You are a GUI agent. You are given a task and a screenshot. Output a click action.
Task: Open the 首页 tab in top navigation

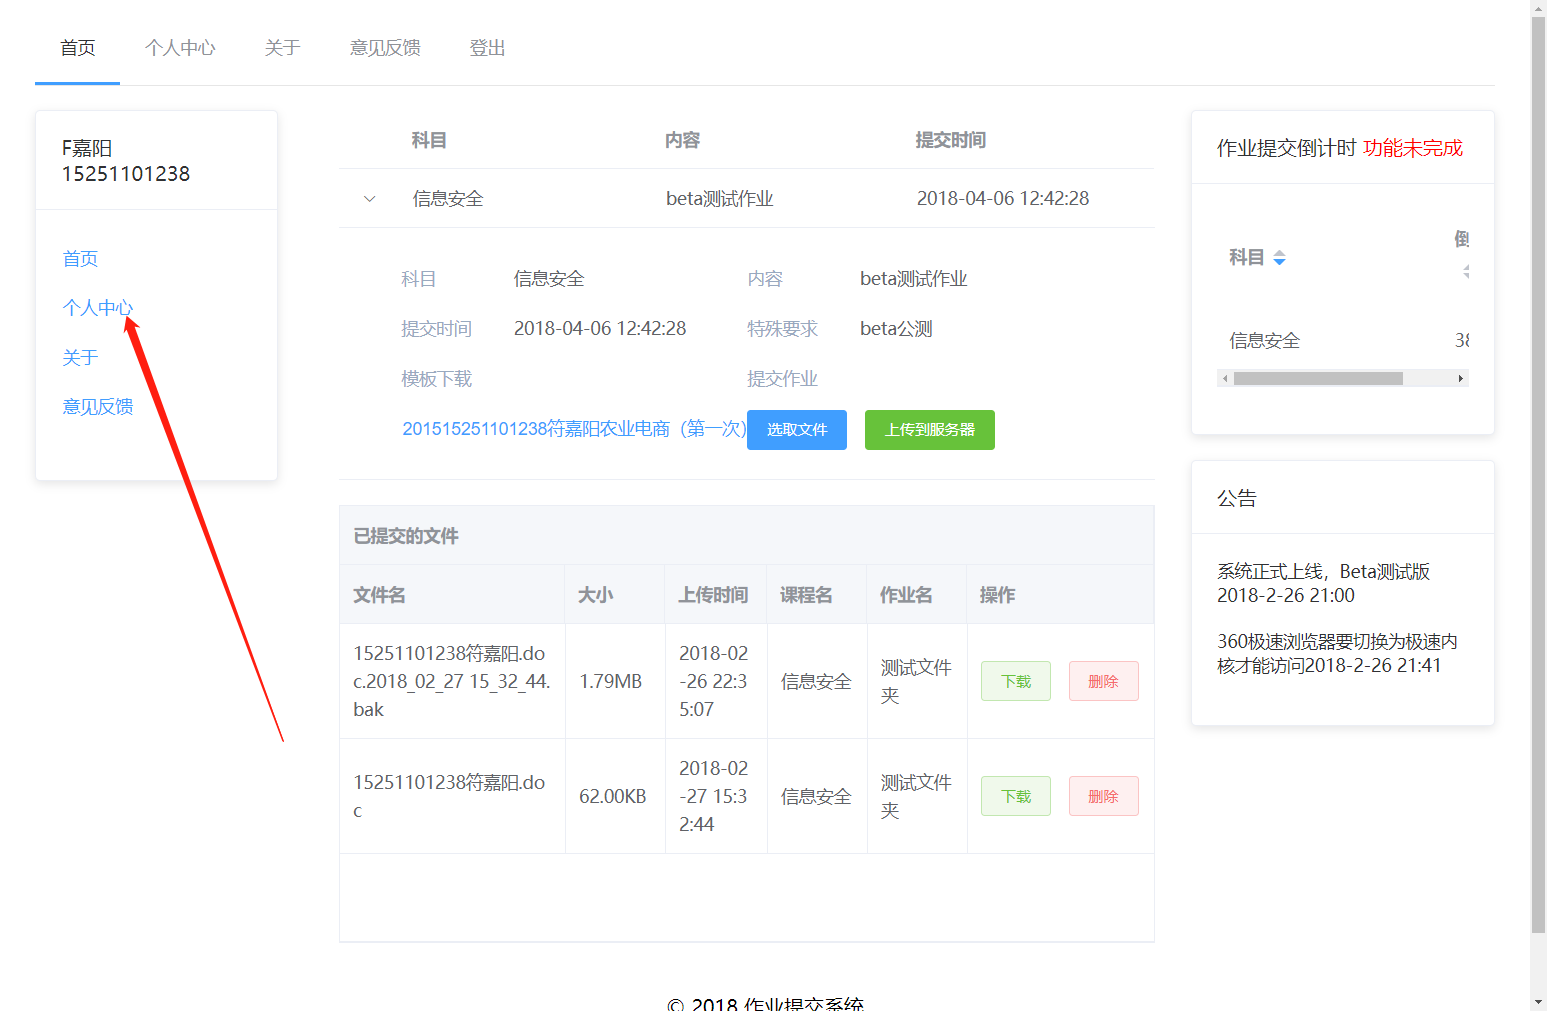(x=78, y=48)
